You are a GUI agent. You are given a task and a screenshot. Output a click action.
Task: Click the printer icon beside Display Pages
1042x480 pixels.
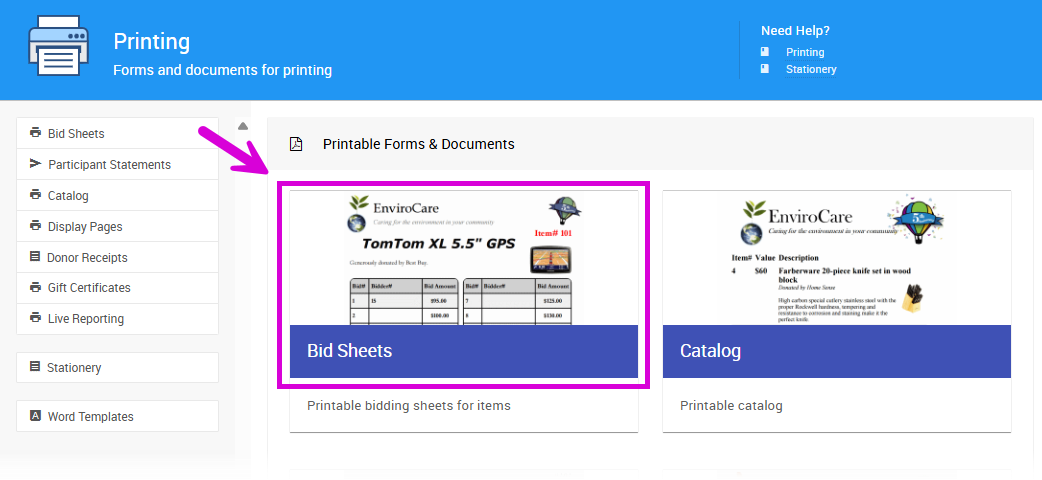click(36, 226)
